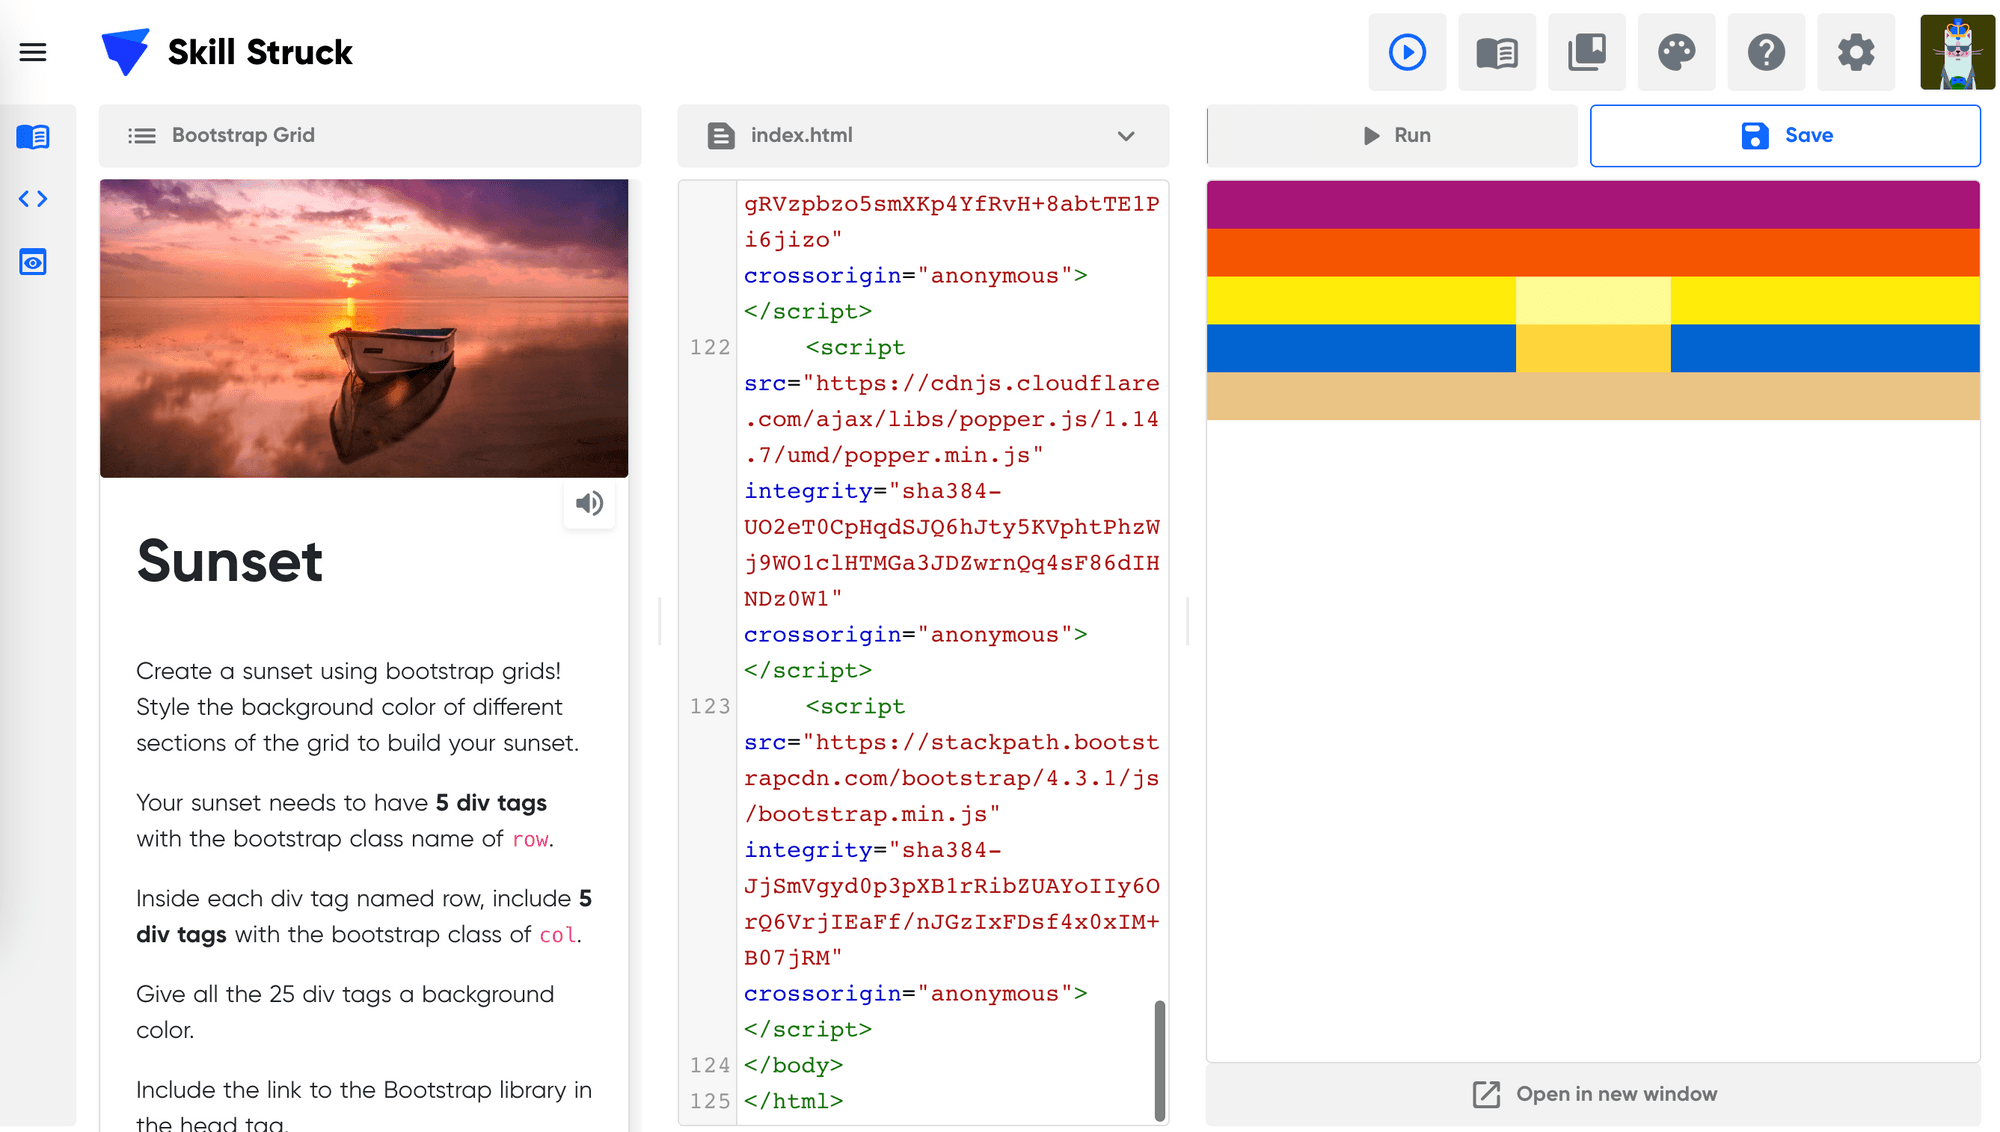Expand the index.html file dropdown
This screenshot has height=1132, width=2000.
point(1126,136)
